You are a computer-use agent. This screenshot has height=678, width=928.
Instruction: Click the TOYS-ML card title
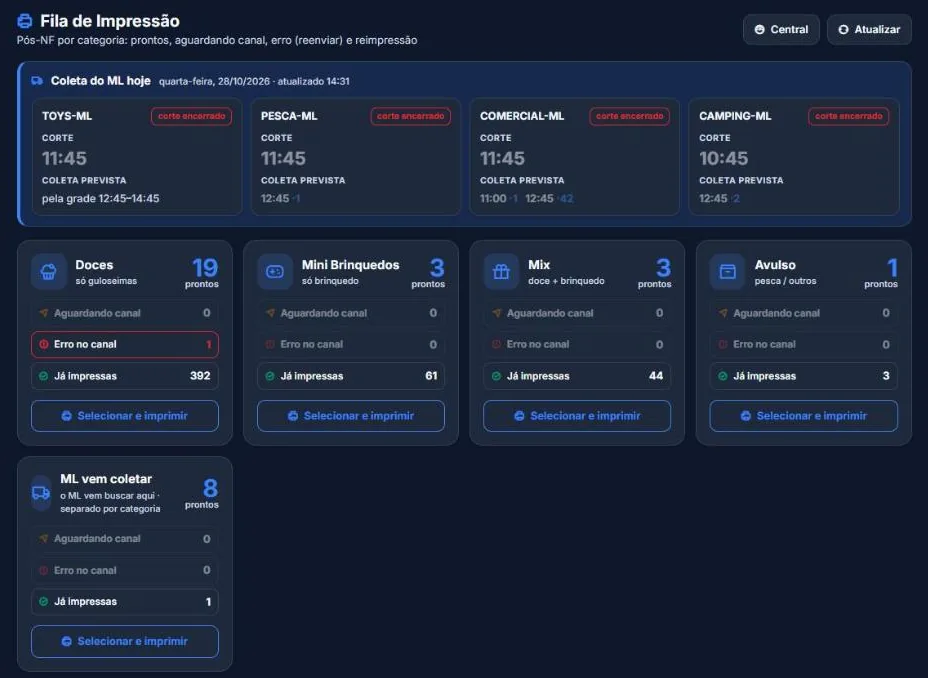[x=67, y=116]
